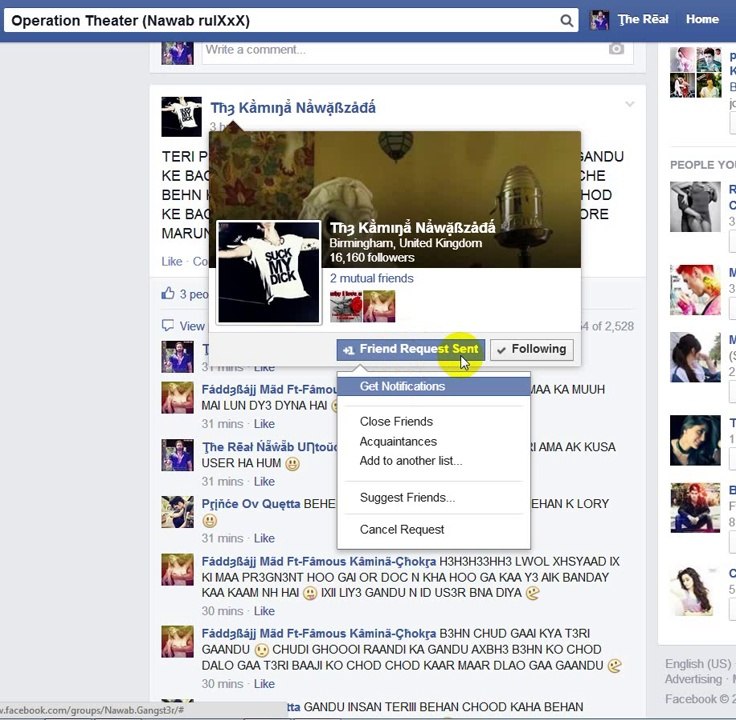The image size is (736, 720).
Task: Click the Friend Request Sent button
Action: 410,350
